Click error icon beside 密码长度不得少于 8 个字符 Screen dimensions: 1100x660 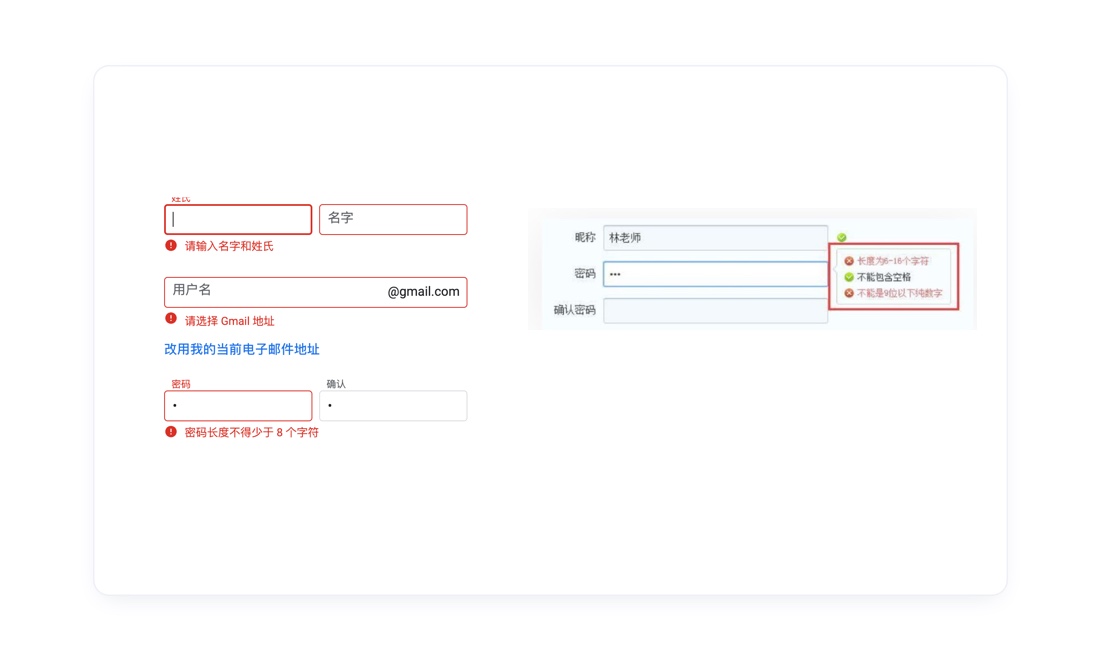click(171, 432)
